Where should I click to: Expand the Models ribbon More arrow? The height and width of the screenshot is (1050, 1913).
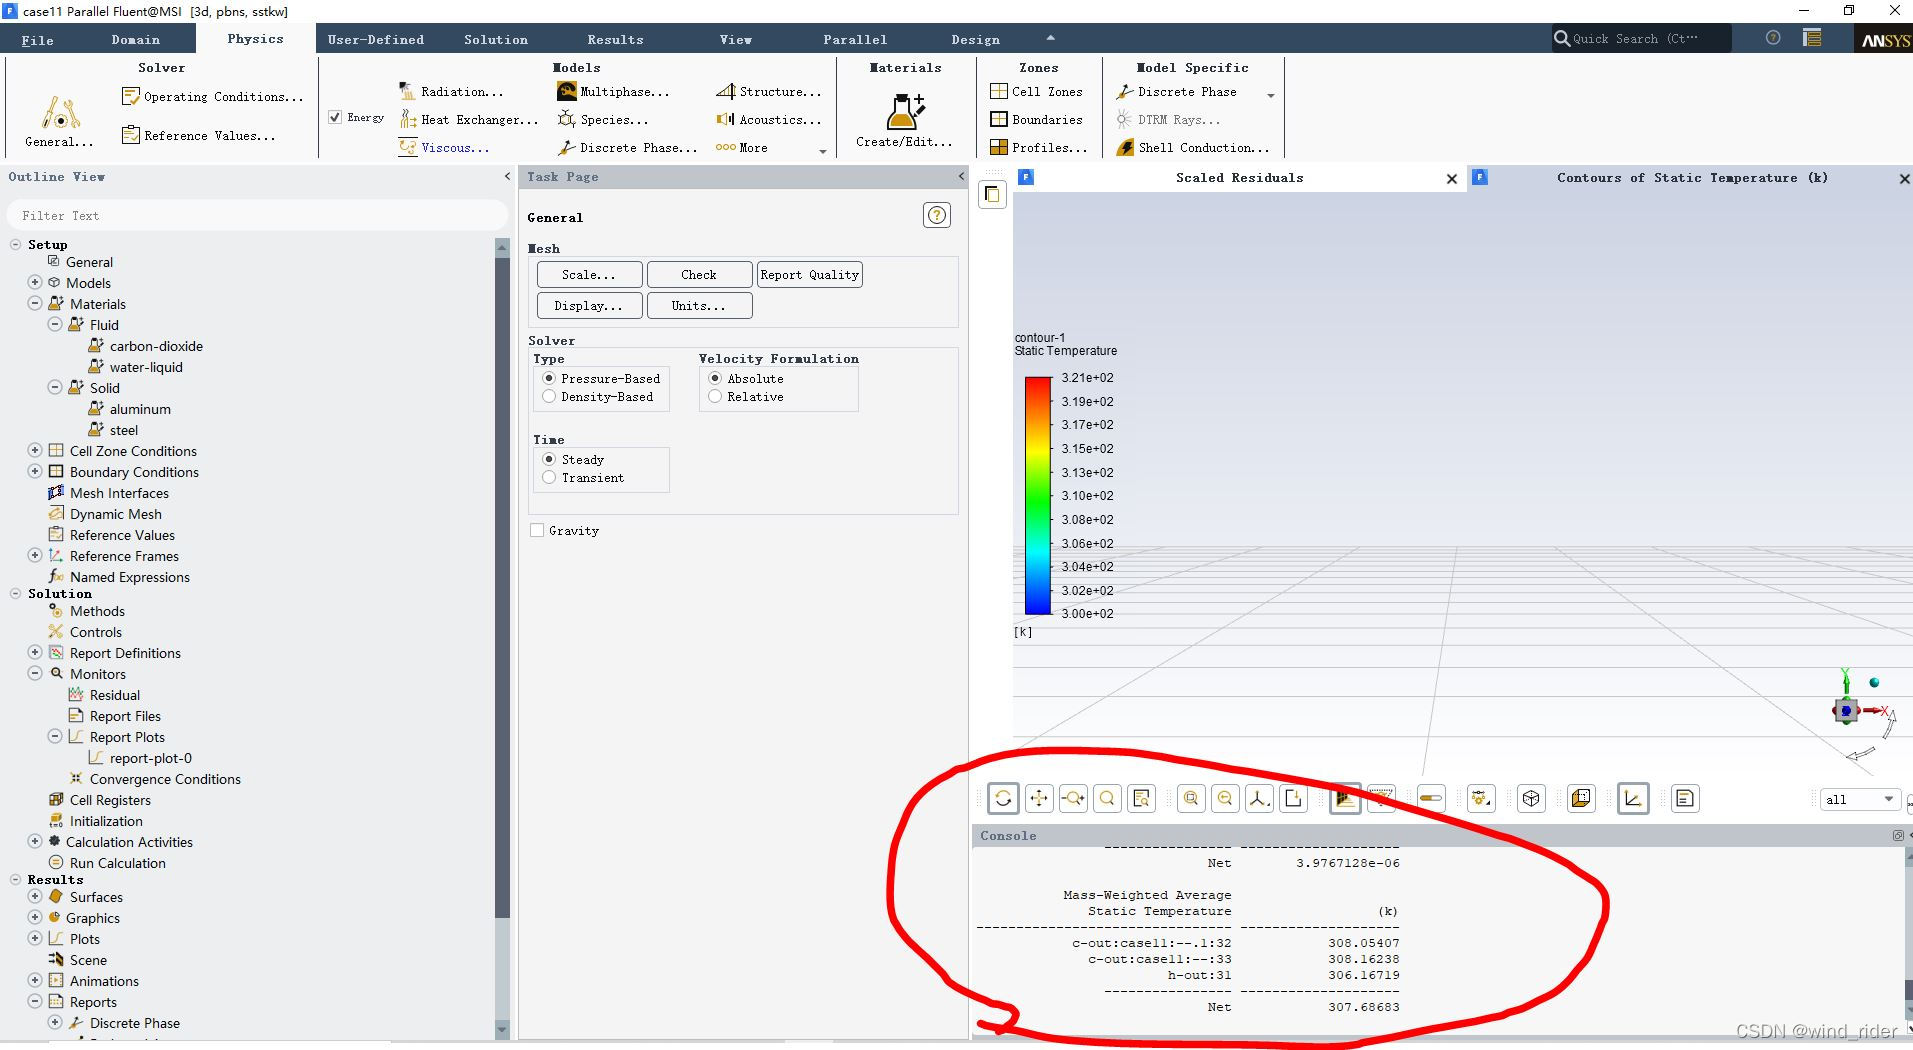tap(823, 151)
